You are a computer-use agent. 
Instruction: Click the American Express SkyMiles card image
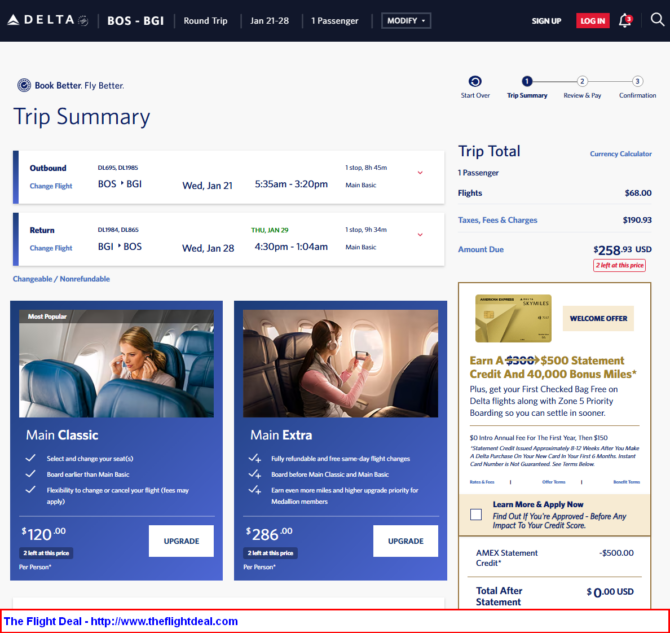tap(513, 318)
